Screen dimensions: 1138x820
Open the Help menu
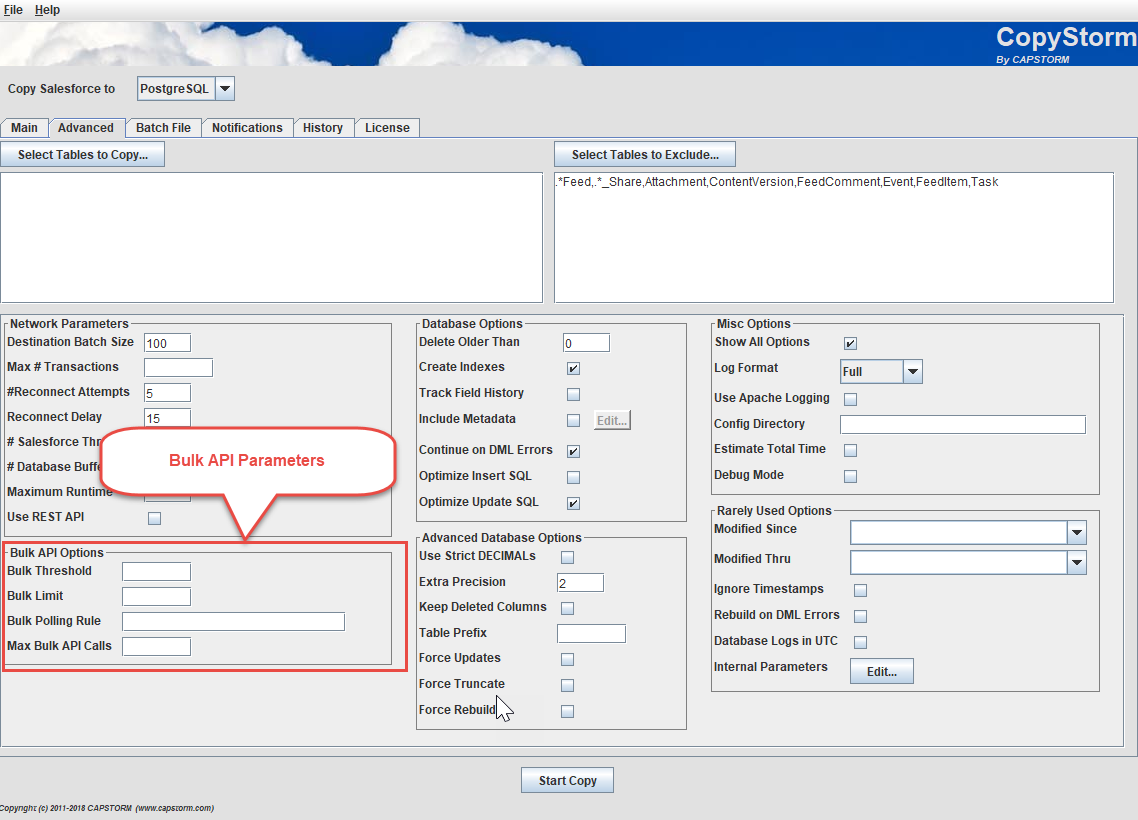pyautogui.click(x=47, y=10)
